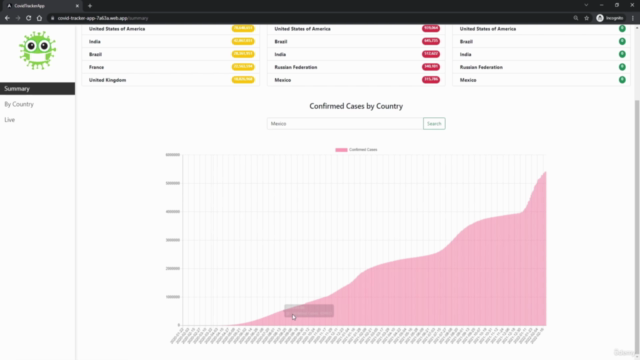Click the Search button

tap(434, 124)
